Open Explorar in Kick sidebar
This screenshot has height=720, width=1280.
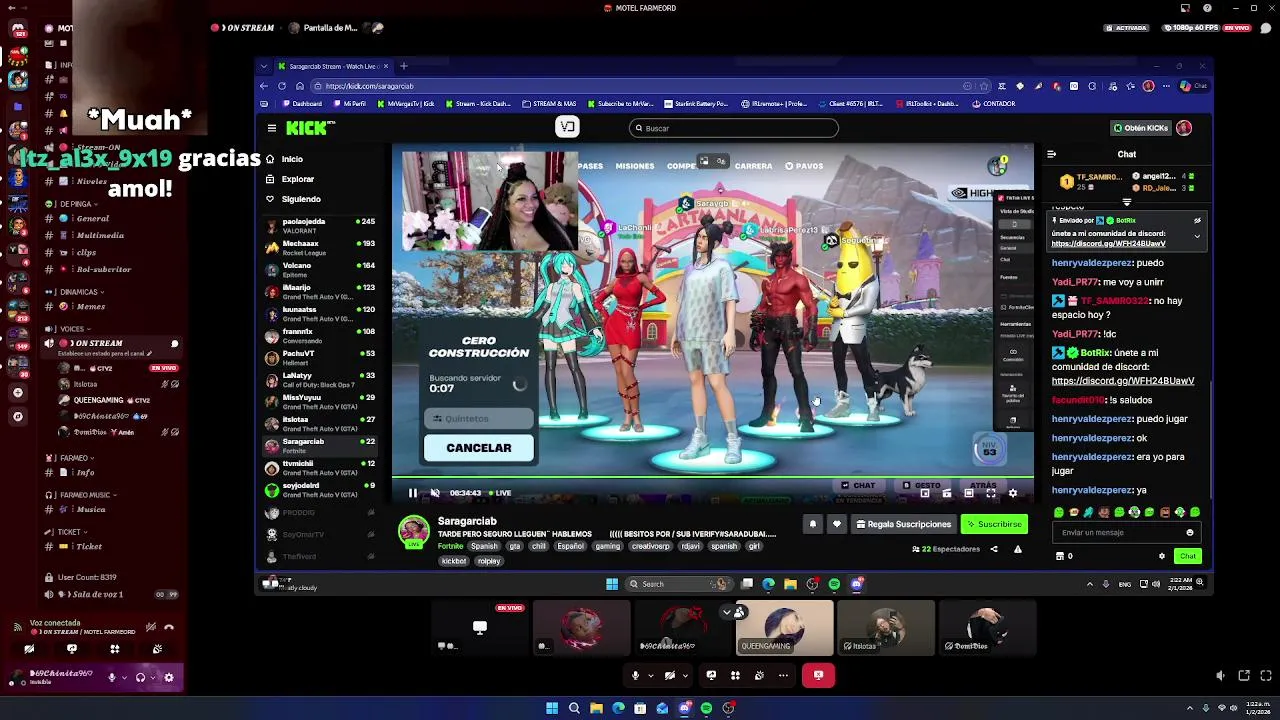(297, 179)
